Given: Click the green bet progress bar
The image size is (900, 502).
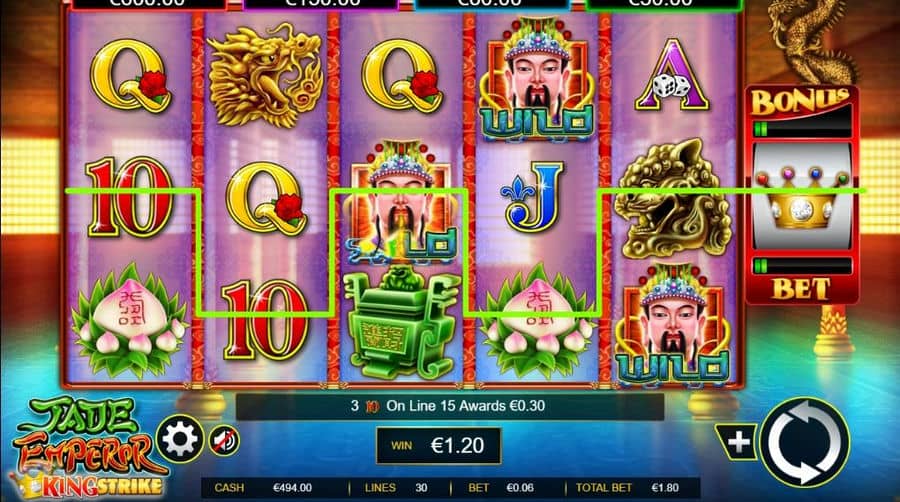Looking at the screenshot, I should point(802,266).
